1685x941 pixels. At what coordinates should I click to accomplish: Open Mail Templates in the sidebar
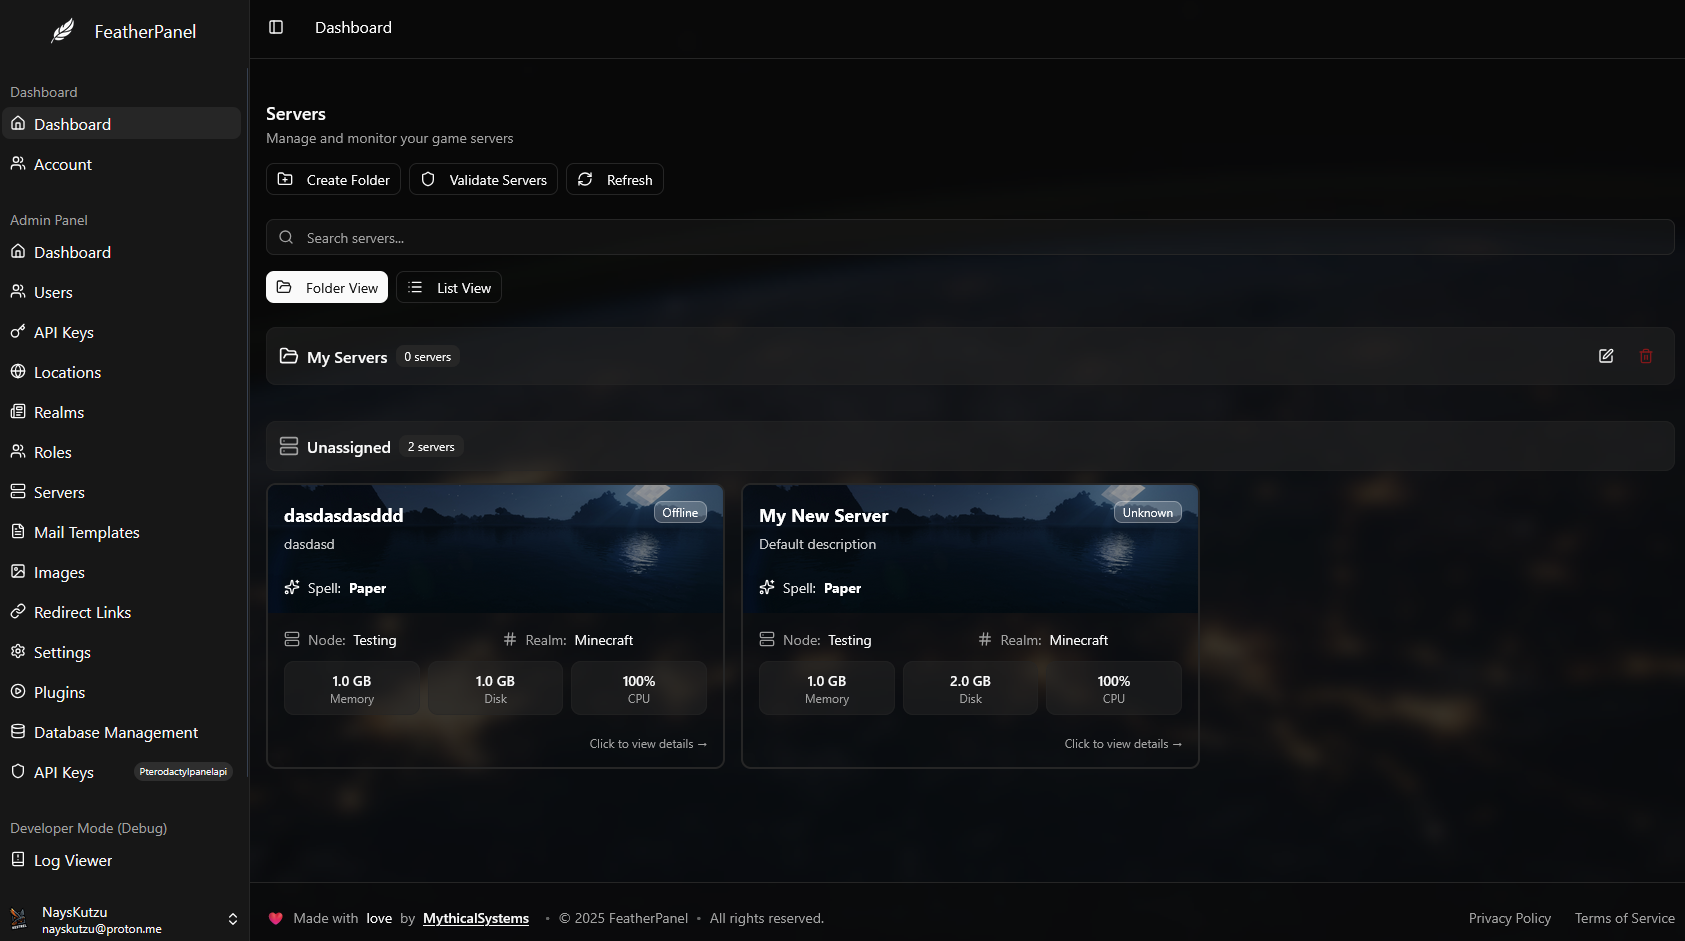tap(86, 532)
